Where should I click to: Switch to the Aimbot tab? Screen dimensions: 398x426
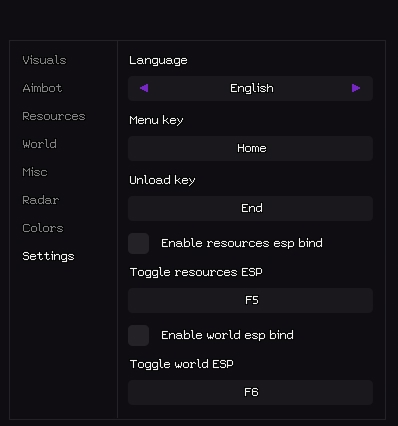click(x=42, y=88)
